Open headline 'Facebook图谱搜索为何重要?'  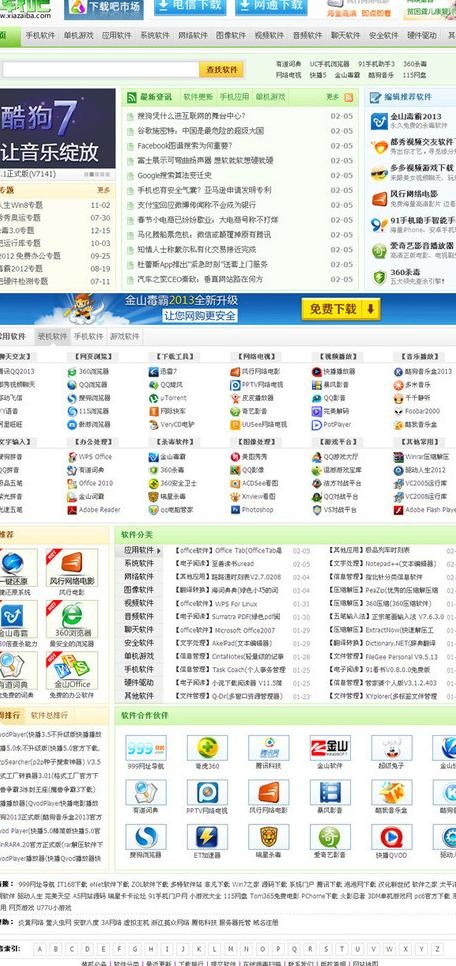click(x=184, y=145)
